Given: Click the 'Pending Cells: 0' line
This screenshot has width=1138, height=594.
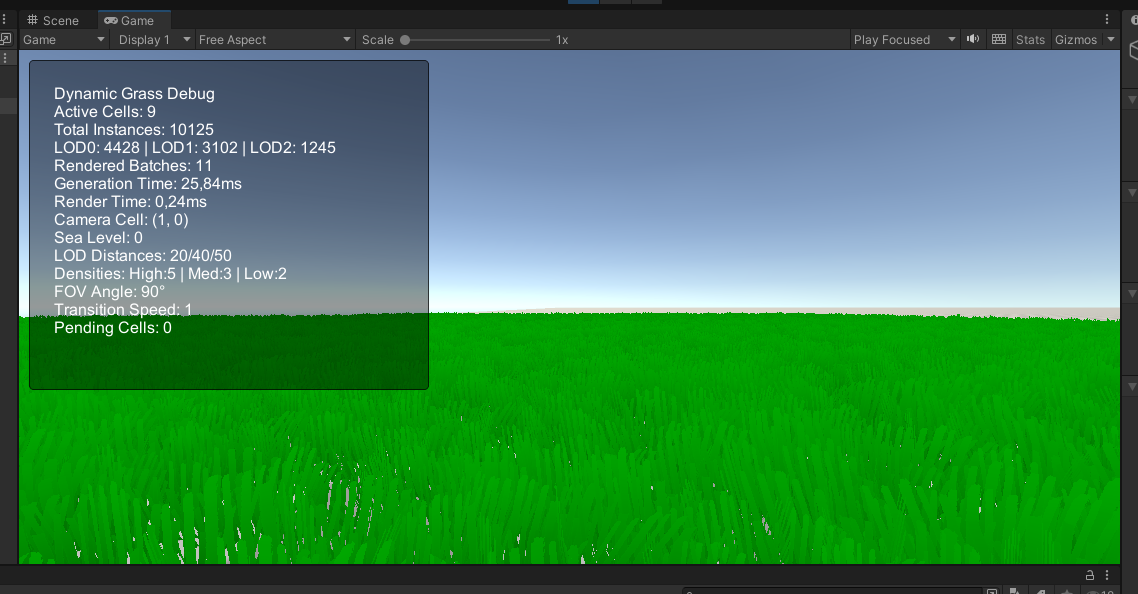Looking at the screenshot, I should [112, 327].
